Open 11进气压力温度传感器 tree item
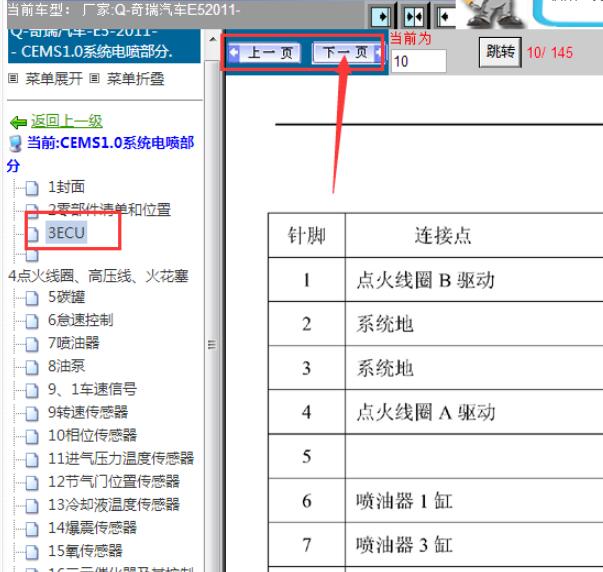 point(121,458)
